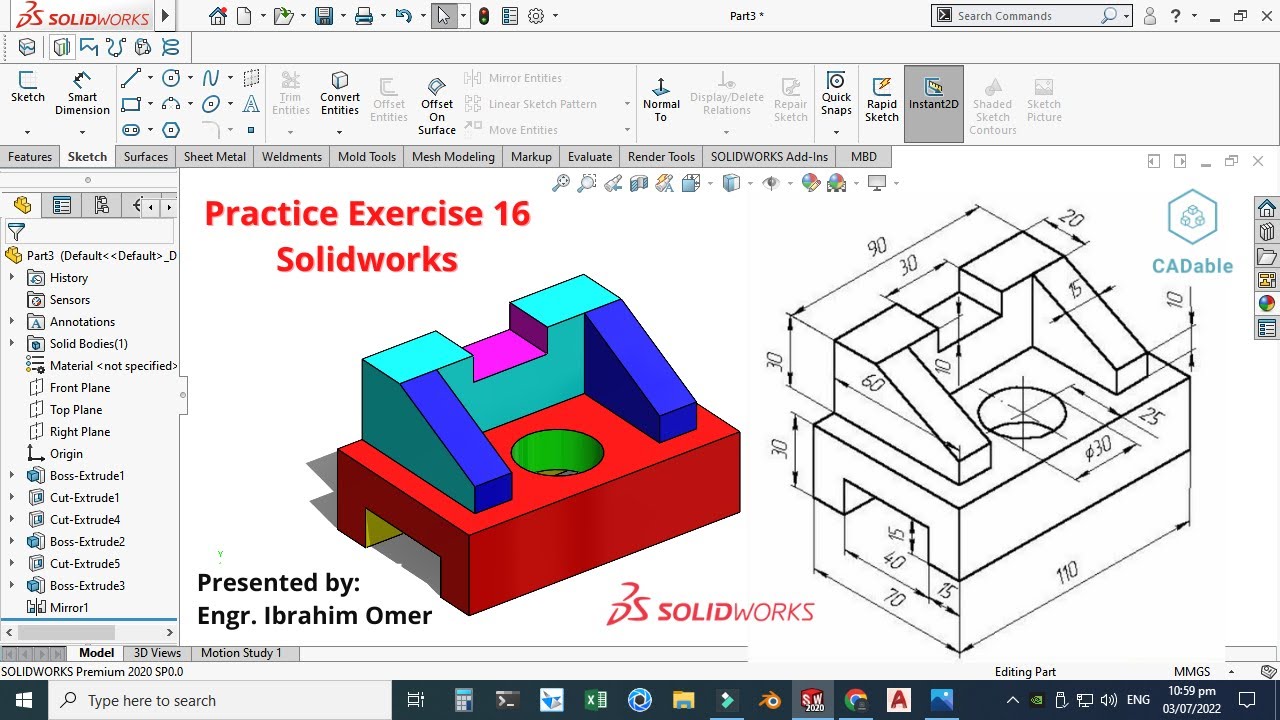Select the sketch Text tool
Viewport: 1280px width, 720px height.
tap(251, 104)
